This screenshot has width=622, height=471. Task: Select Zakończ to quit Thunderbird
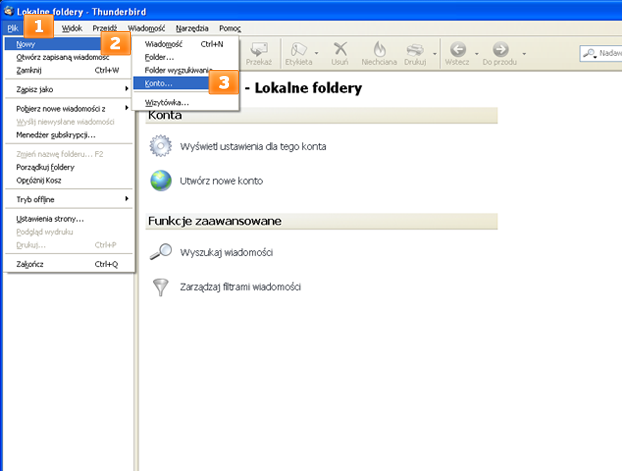point(69,264)
